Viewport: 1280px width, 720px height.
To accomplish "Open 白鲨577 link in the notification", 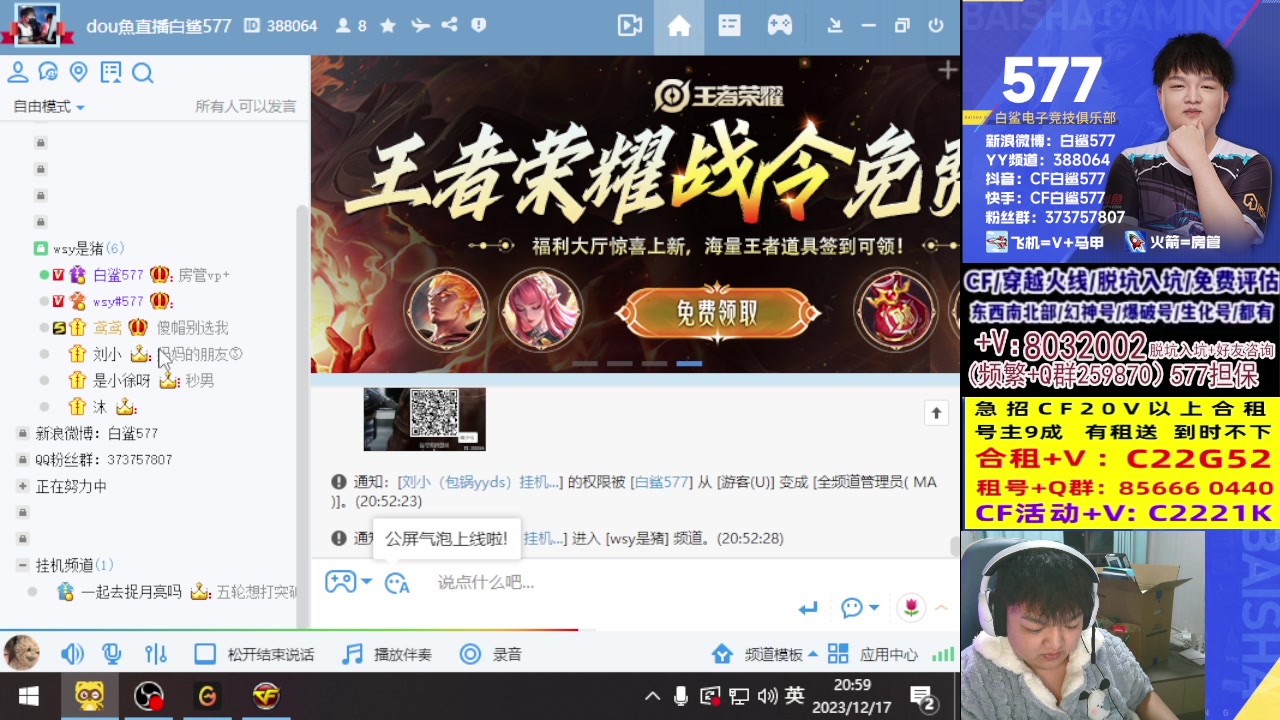I will (661, 482).
